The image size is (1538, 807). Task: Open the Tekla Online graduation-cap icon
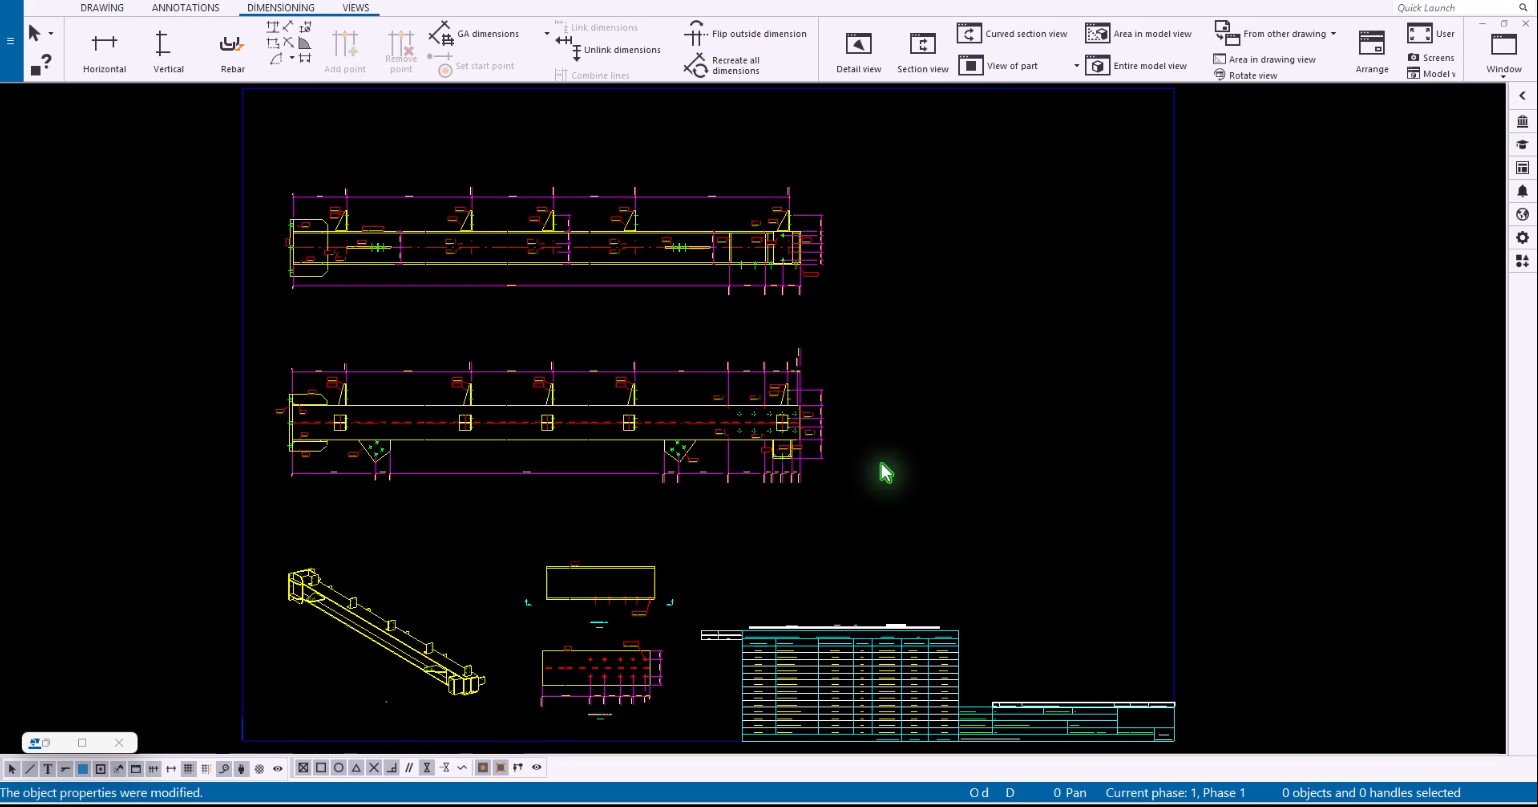(1522, 144)
